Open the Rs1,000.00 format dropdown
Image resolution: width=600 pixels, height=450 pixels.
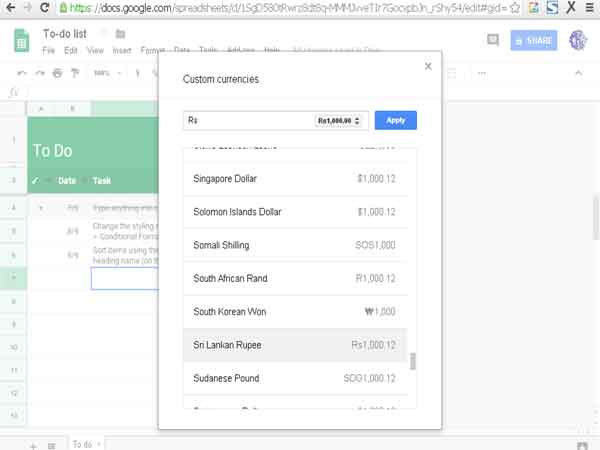[338, 121]
